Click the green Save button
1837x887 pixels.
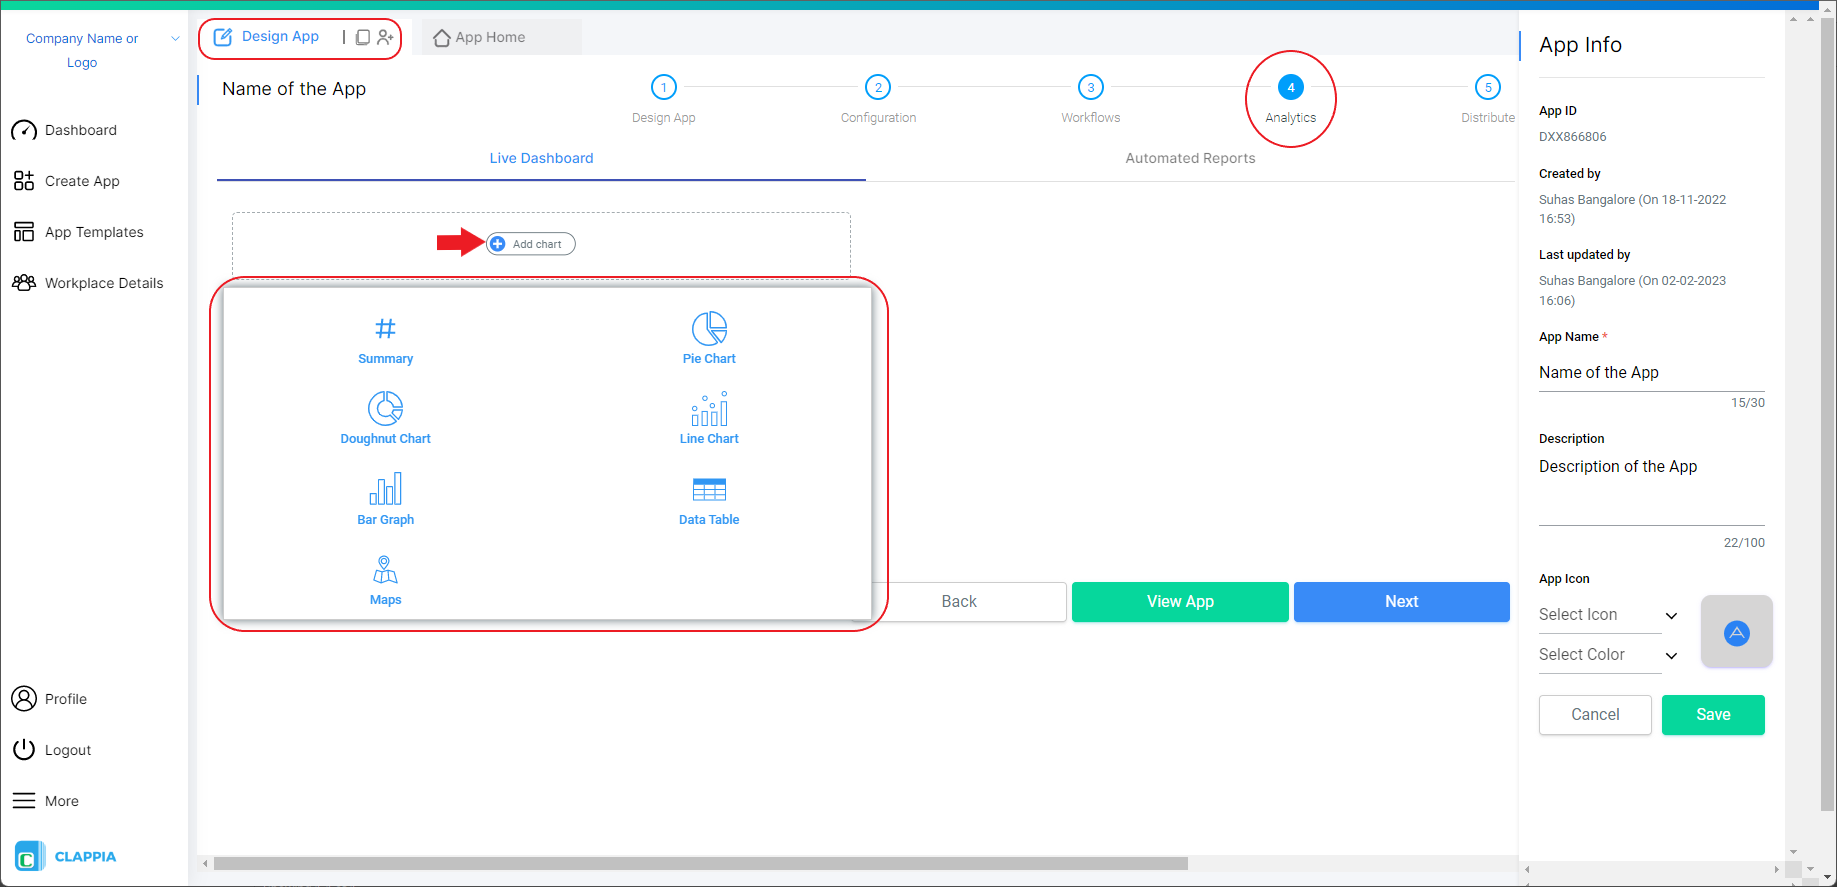click(x=1713, y=715)
